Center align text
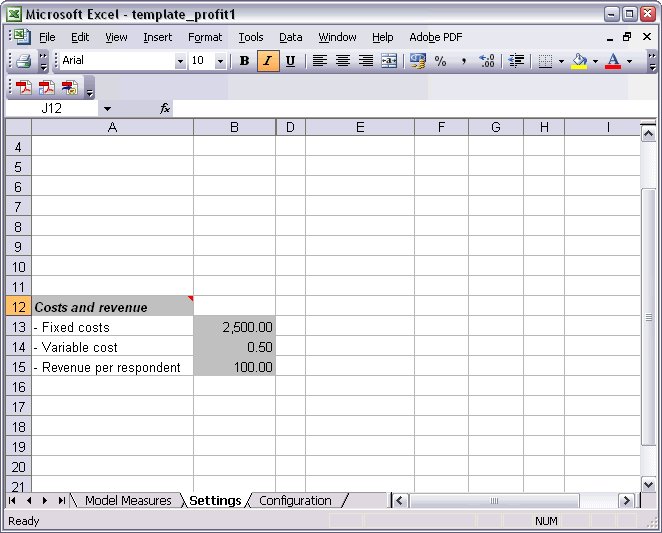The image size is (662, 533). click(x=343, y=61)
